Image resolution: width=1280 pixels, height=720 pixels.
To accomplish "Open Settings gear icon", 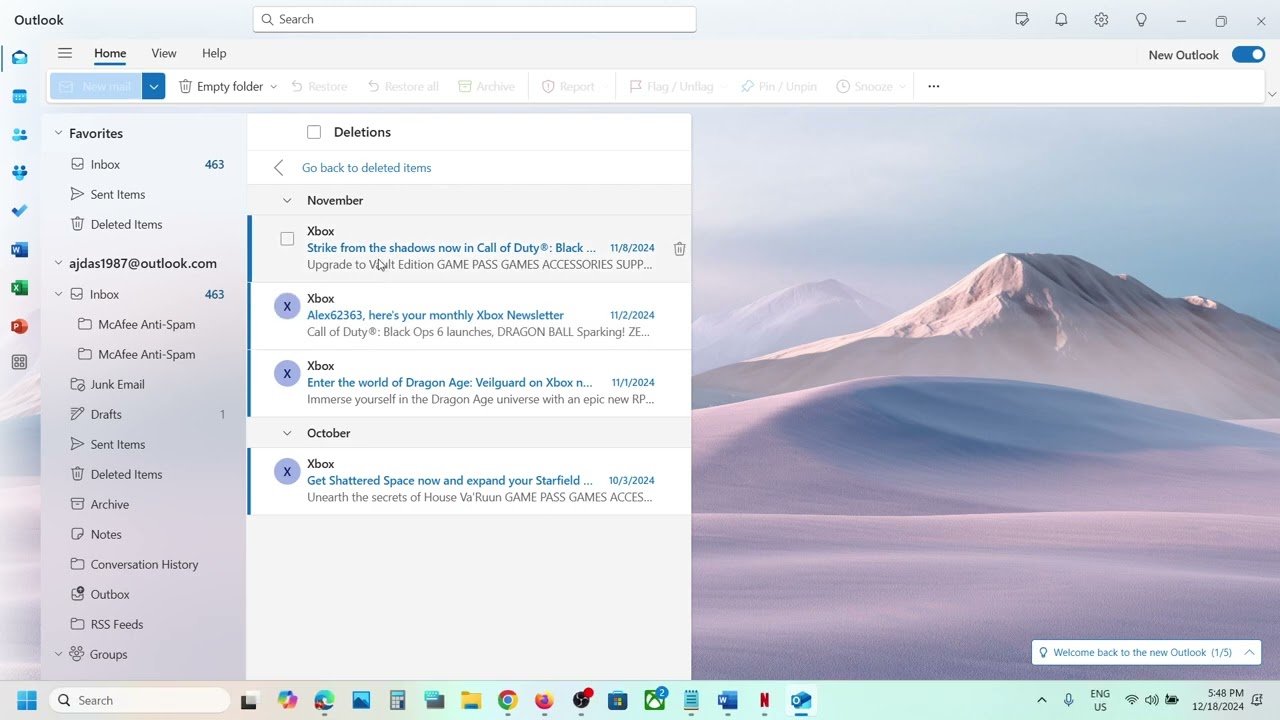I will [1101, 20].
